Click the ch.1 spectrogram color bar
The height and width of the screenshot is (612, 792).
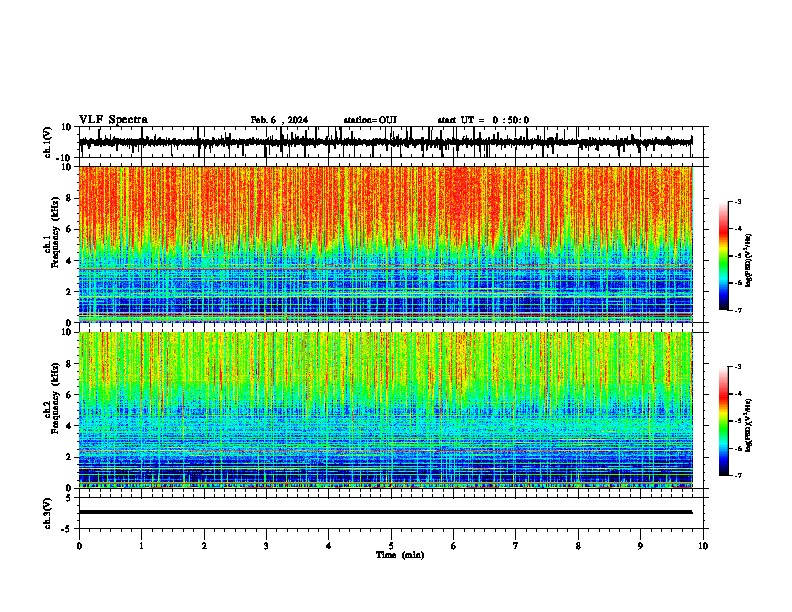tap(724, 256)
